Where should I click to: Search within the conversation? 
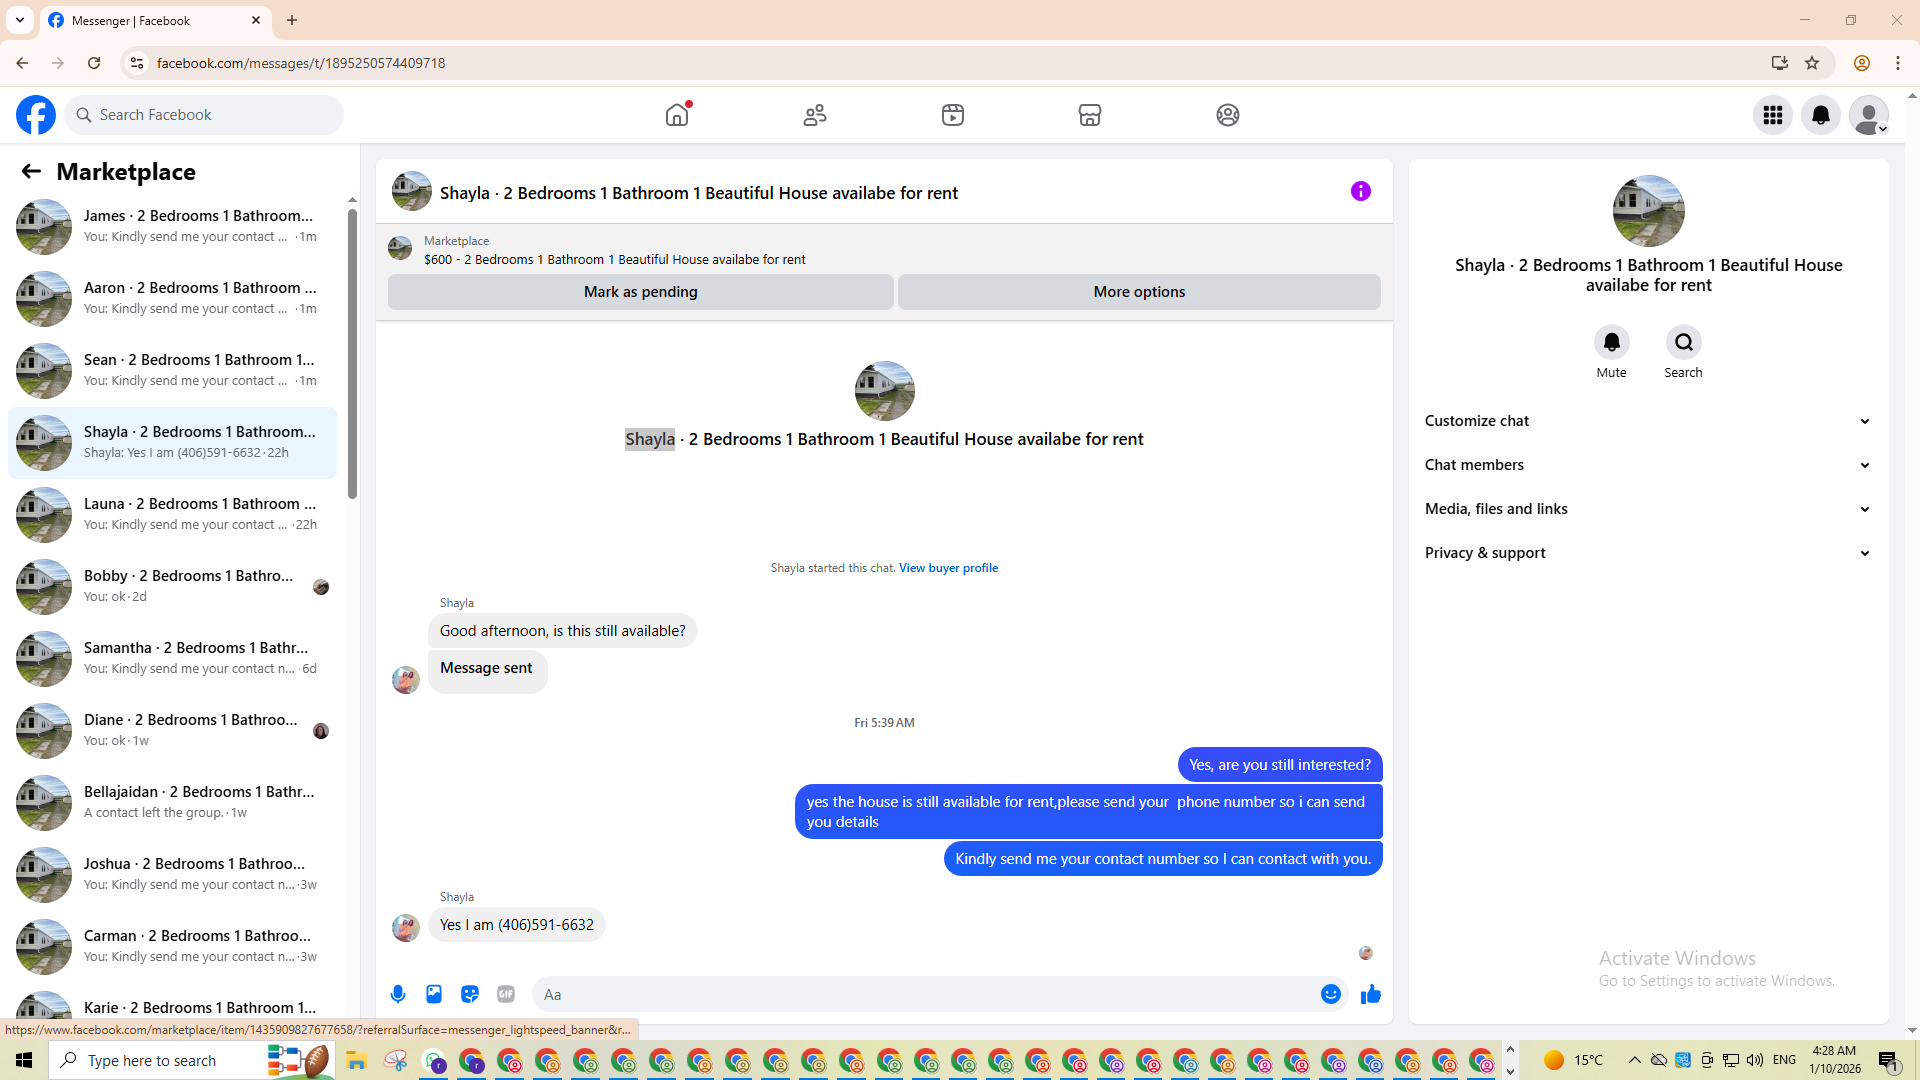tap(1683, 343)
